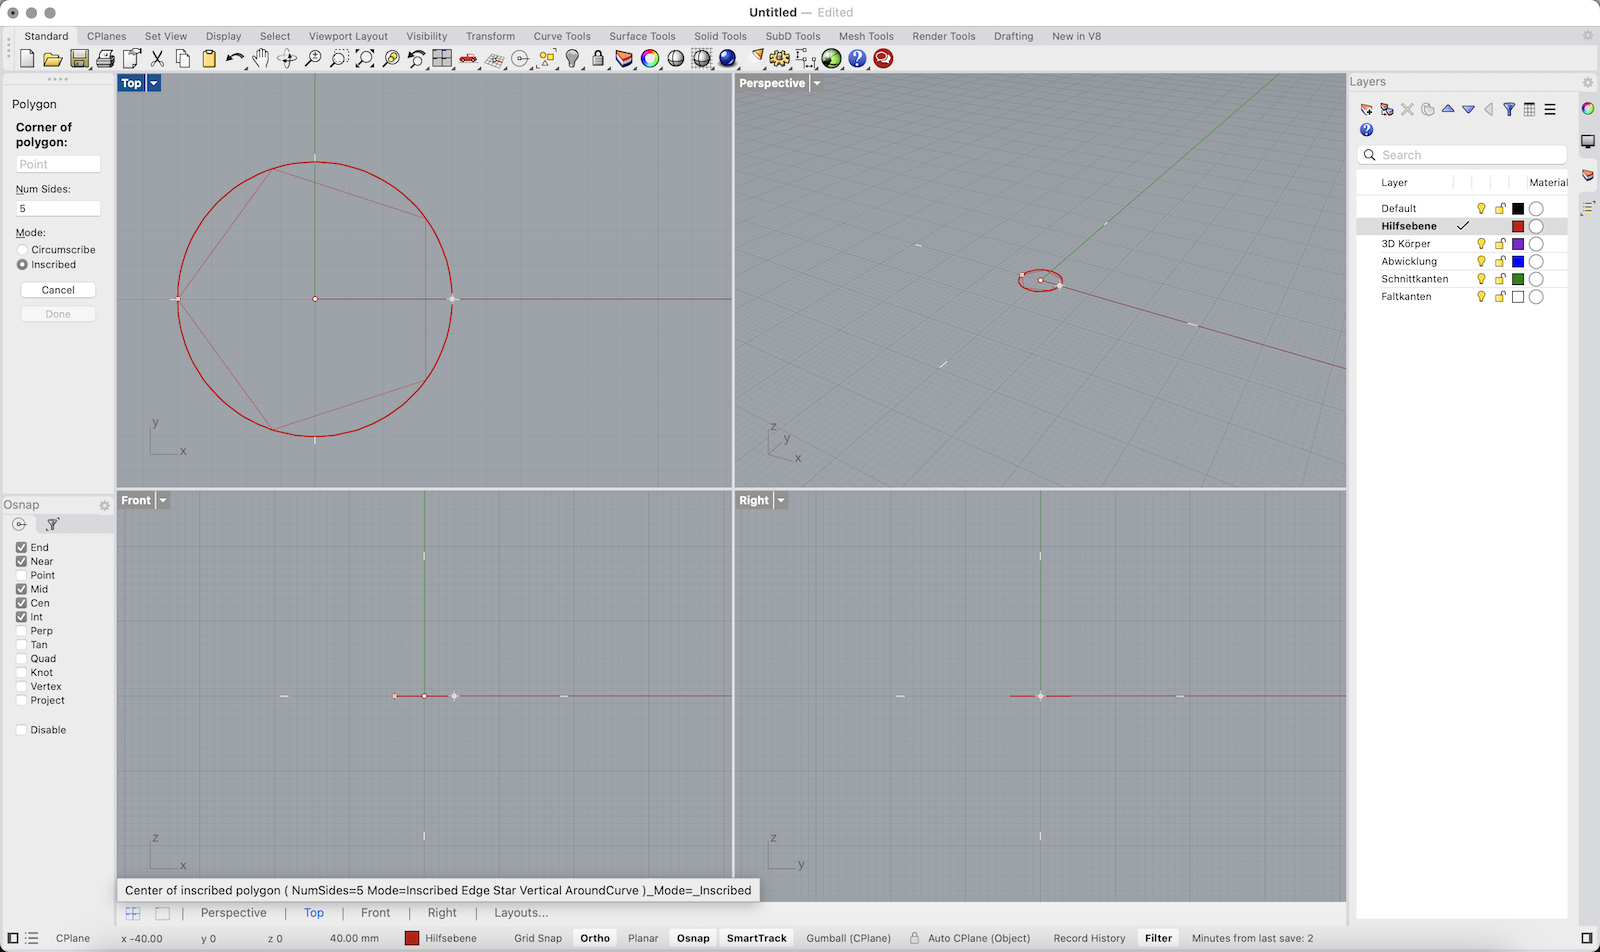Click the Copy icon in toolbar
The image size is (1600, 952).
[x=183, y=59]
